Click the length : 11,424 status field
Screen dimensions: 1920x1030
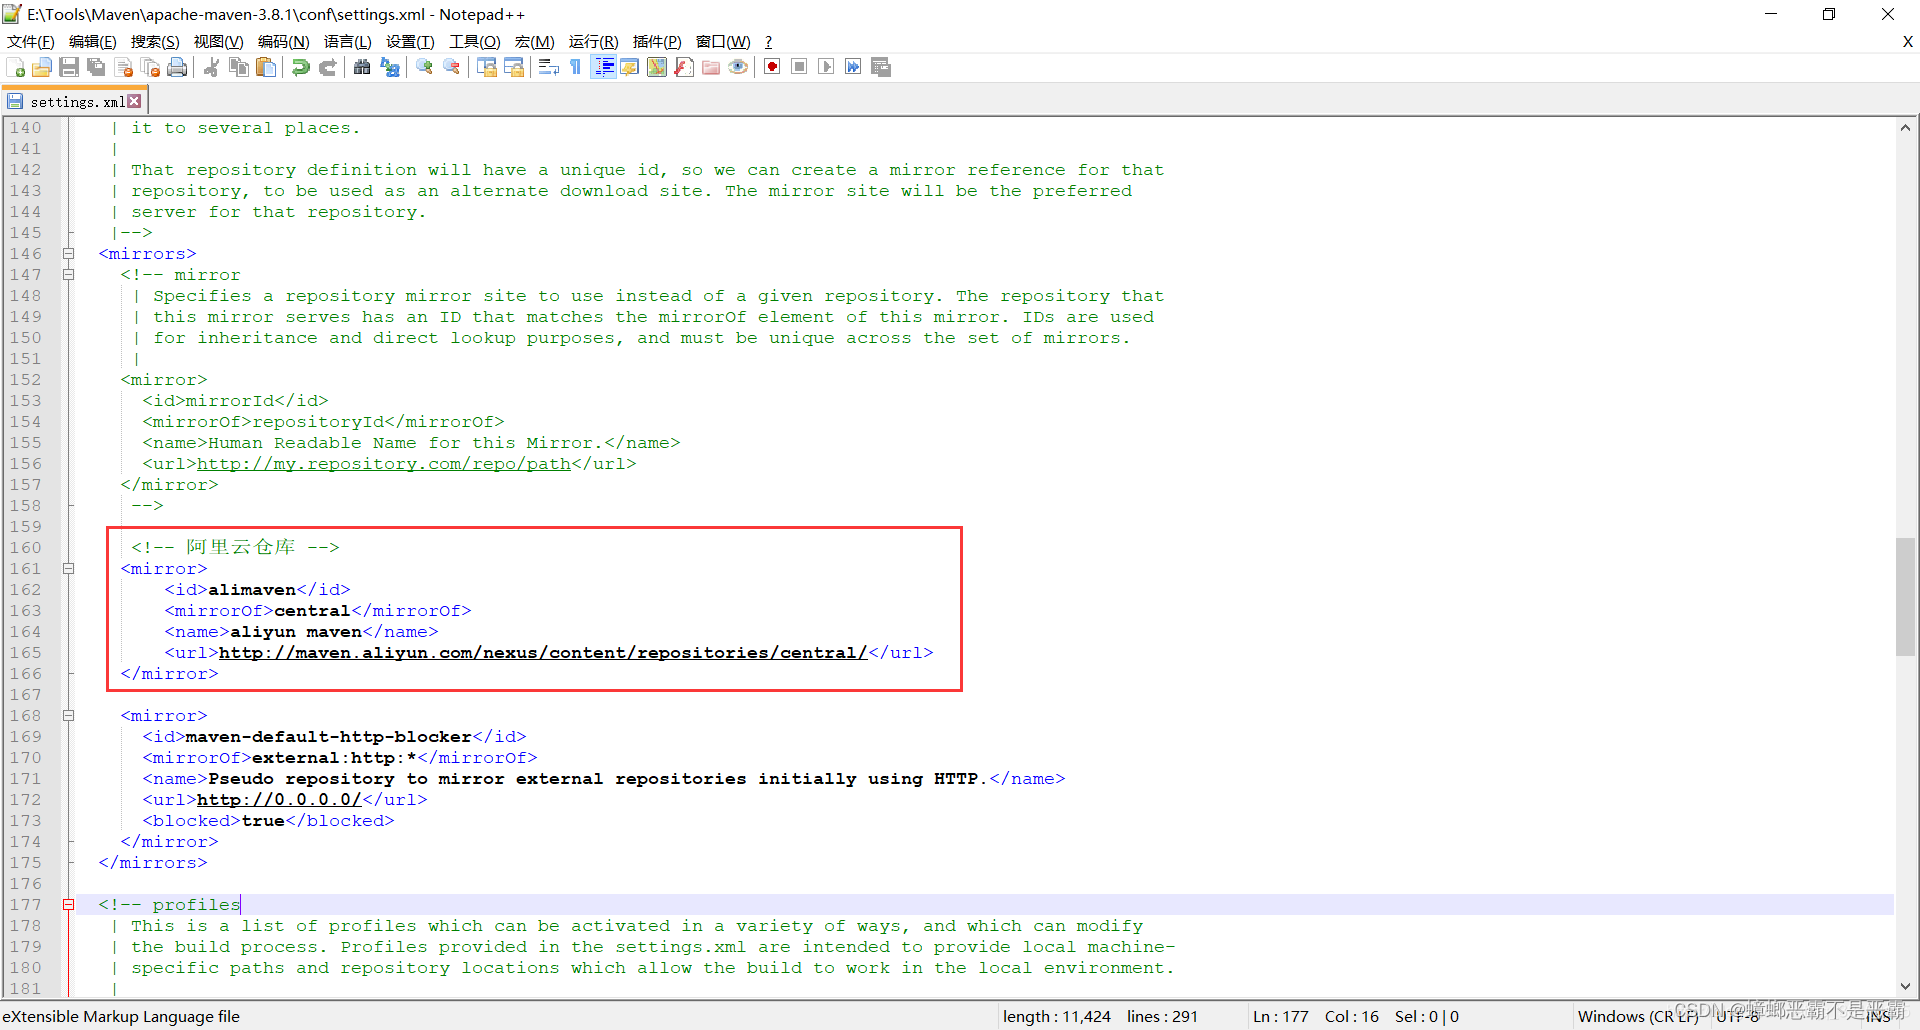point(1057,1017)
